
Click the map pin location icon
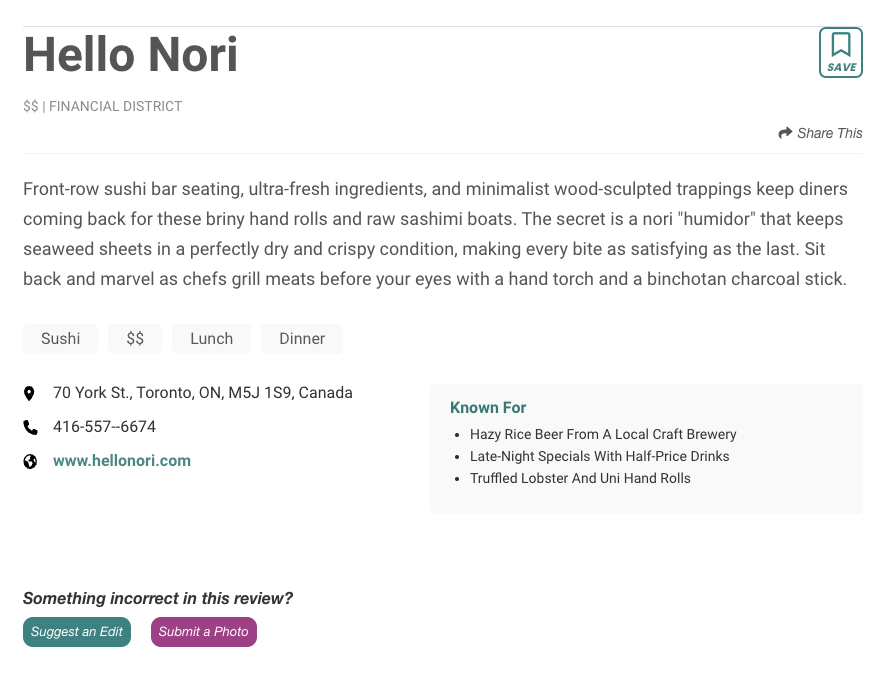pos(30,393)
